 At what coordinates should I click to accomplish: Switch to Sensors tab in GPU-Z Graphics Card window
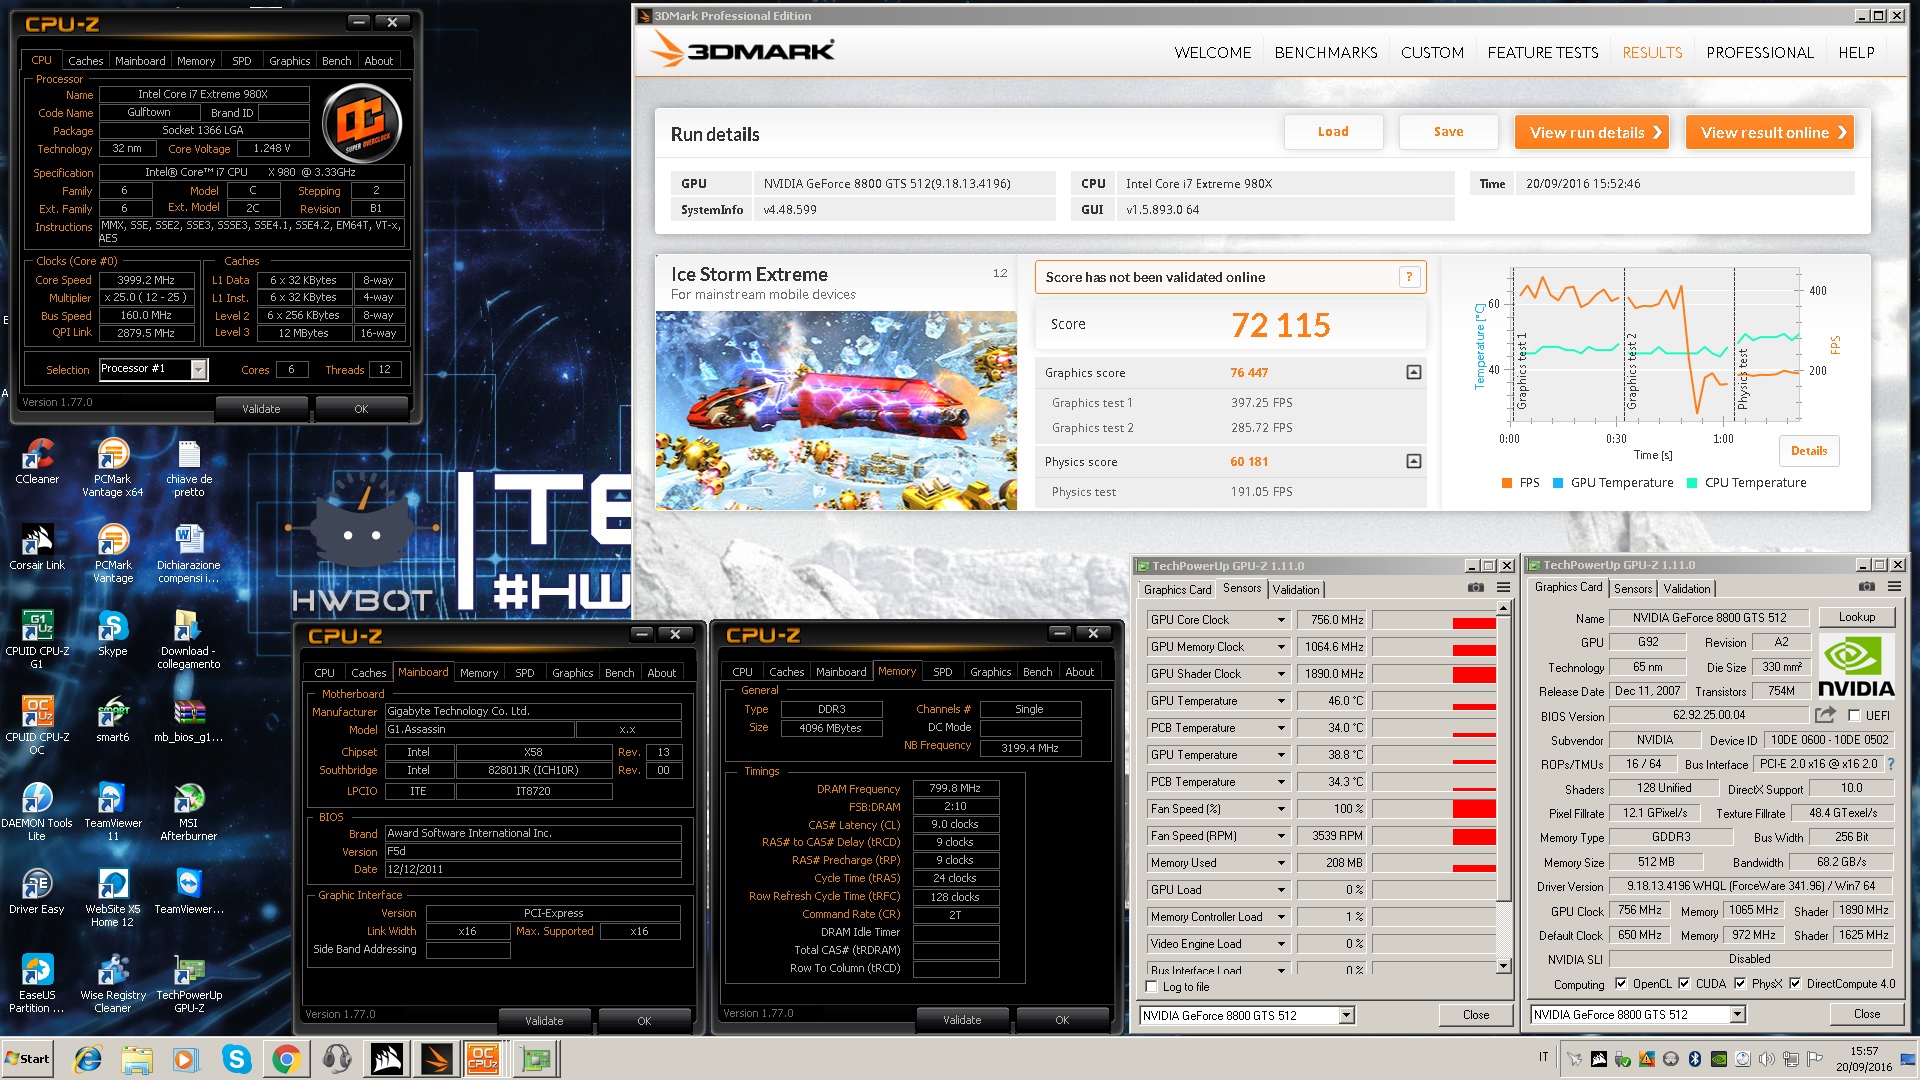pyautogui.click(x=1632, y=589)
